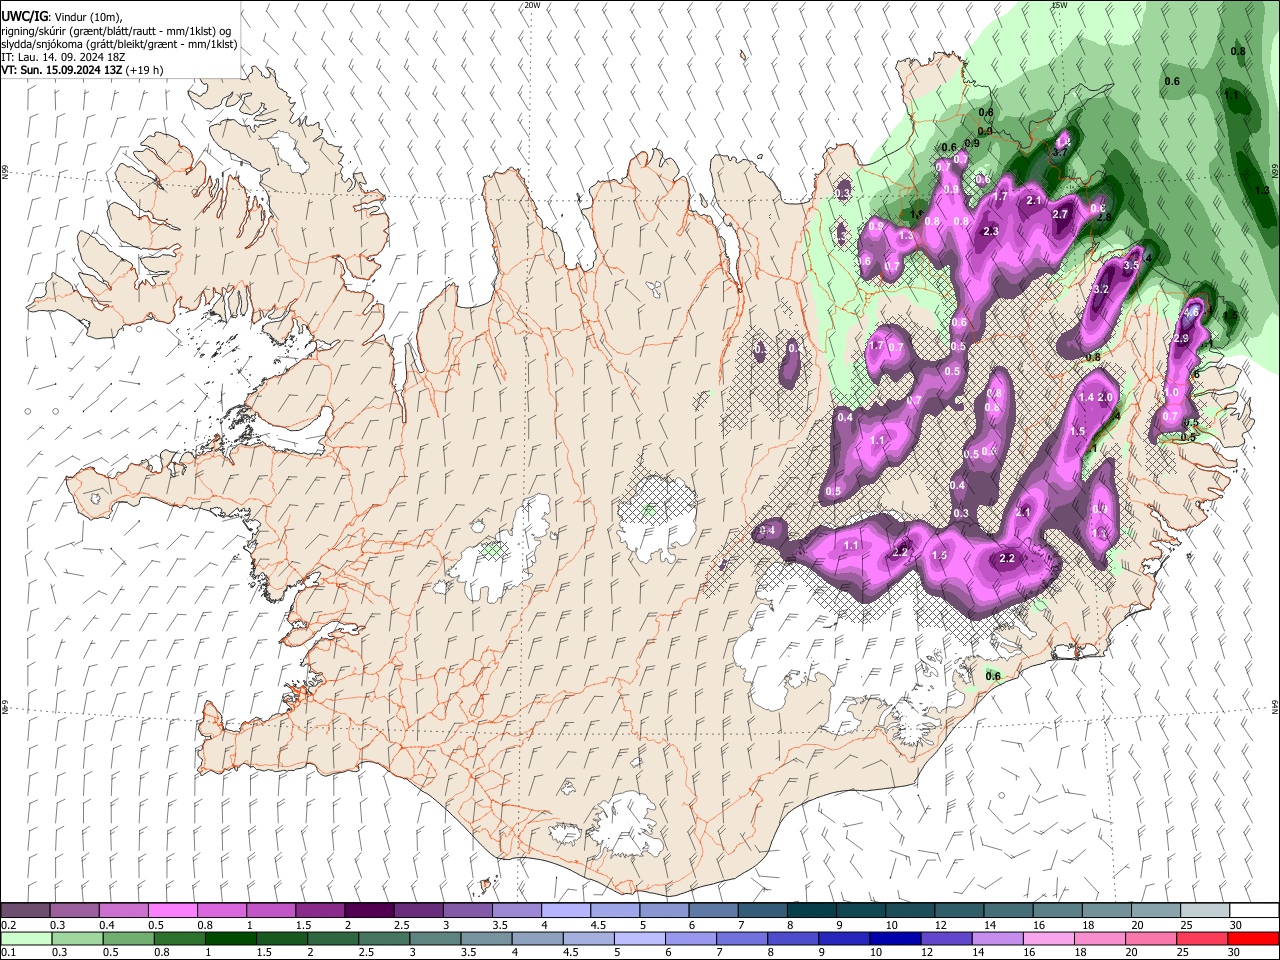Screen dimensions: 1280x960
Task: Click the 'IT: Lau. 14. 09. 2024 18Z' line
Action: pyautogui.click(x=63, y=57)
